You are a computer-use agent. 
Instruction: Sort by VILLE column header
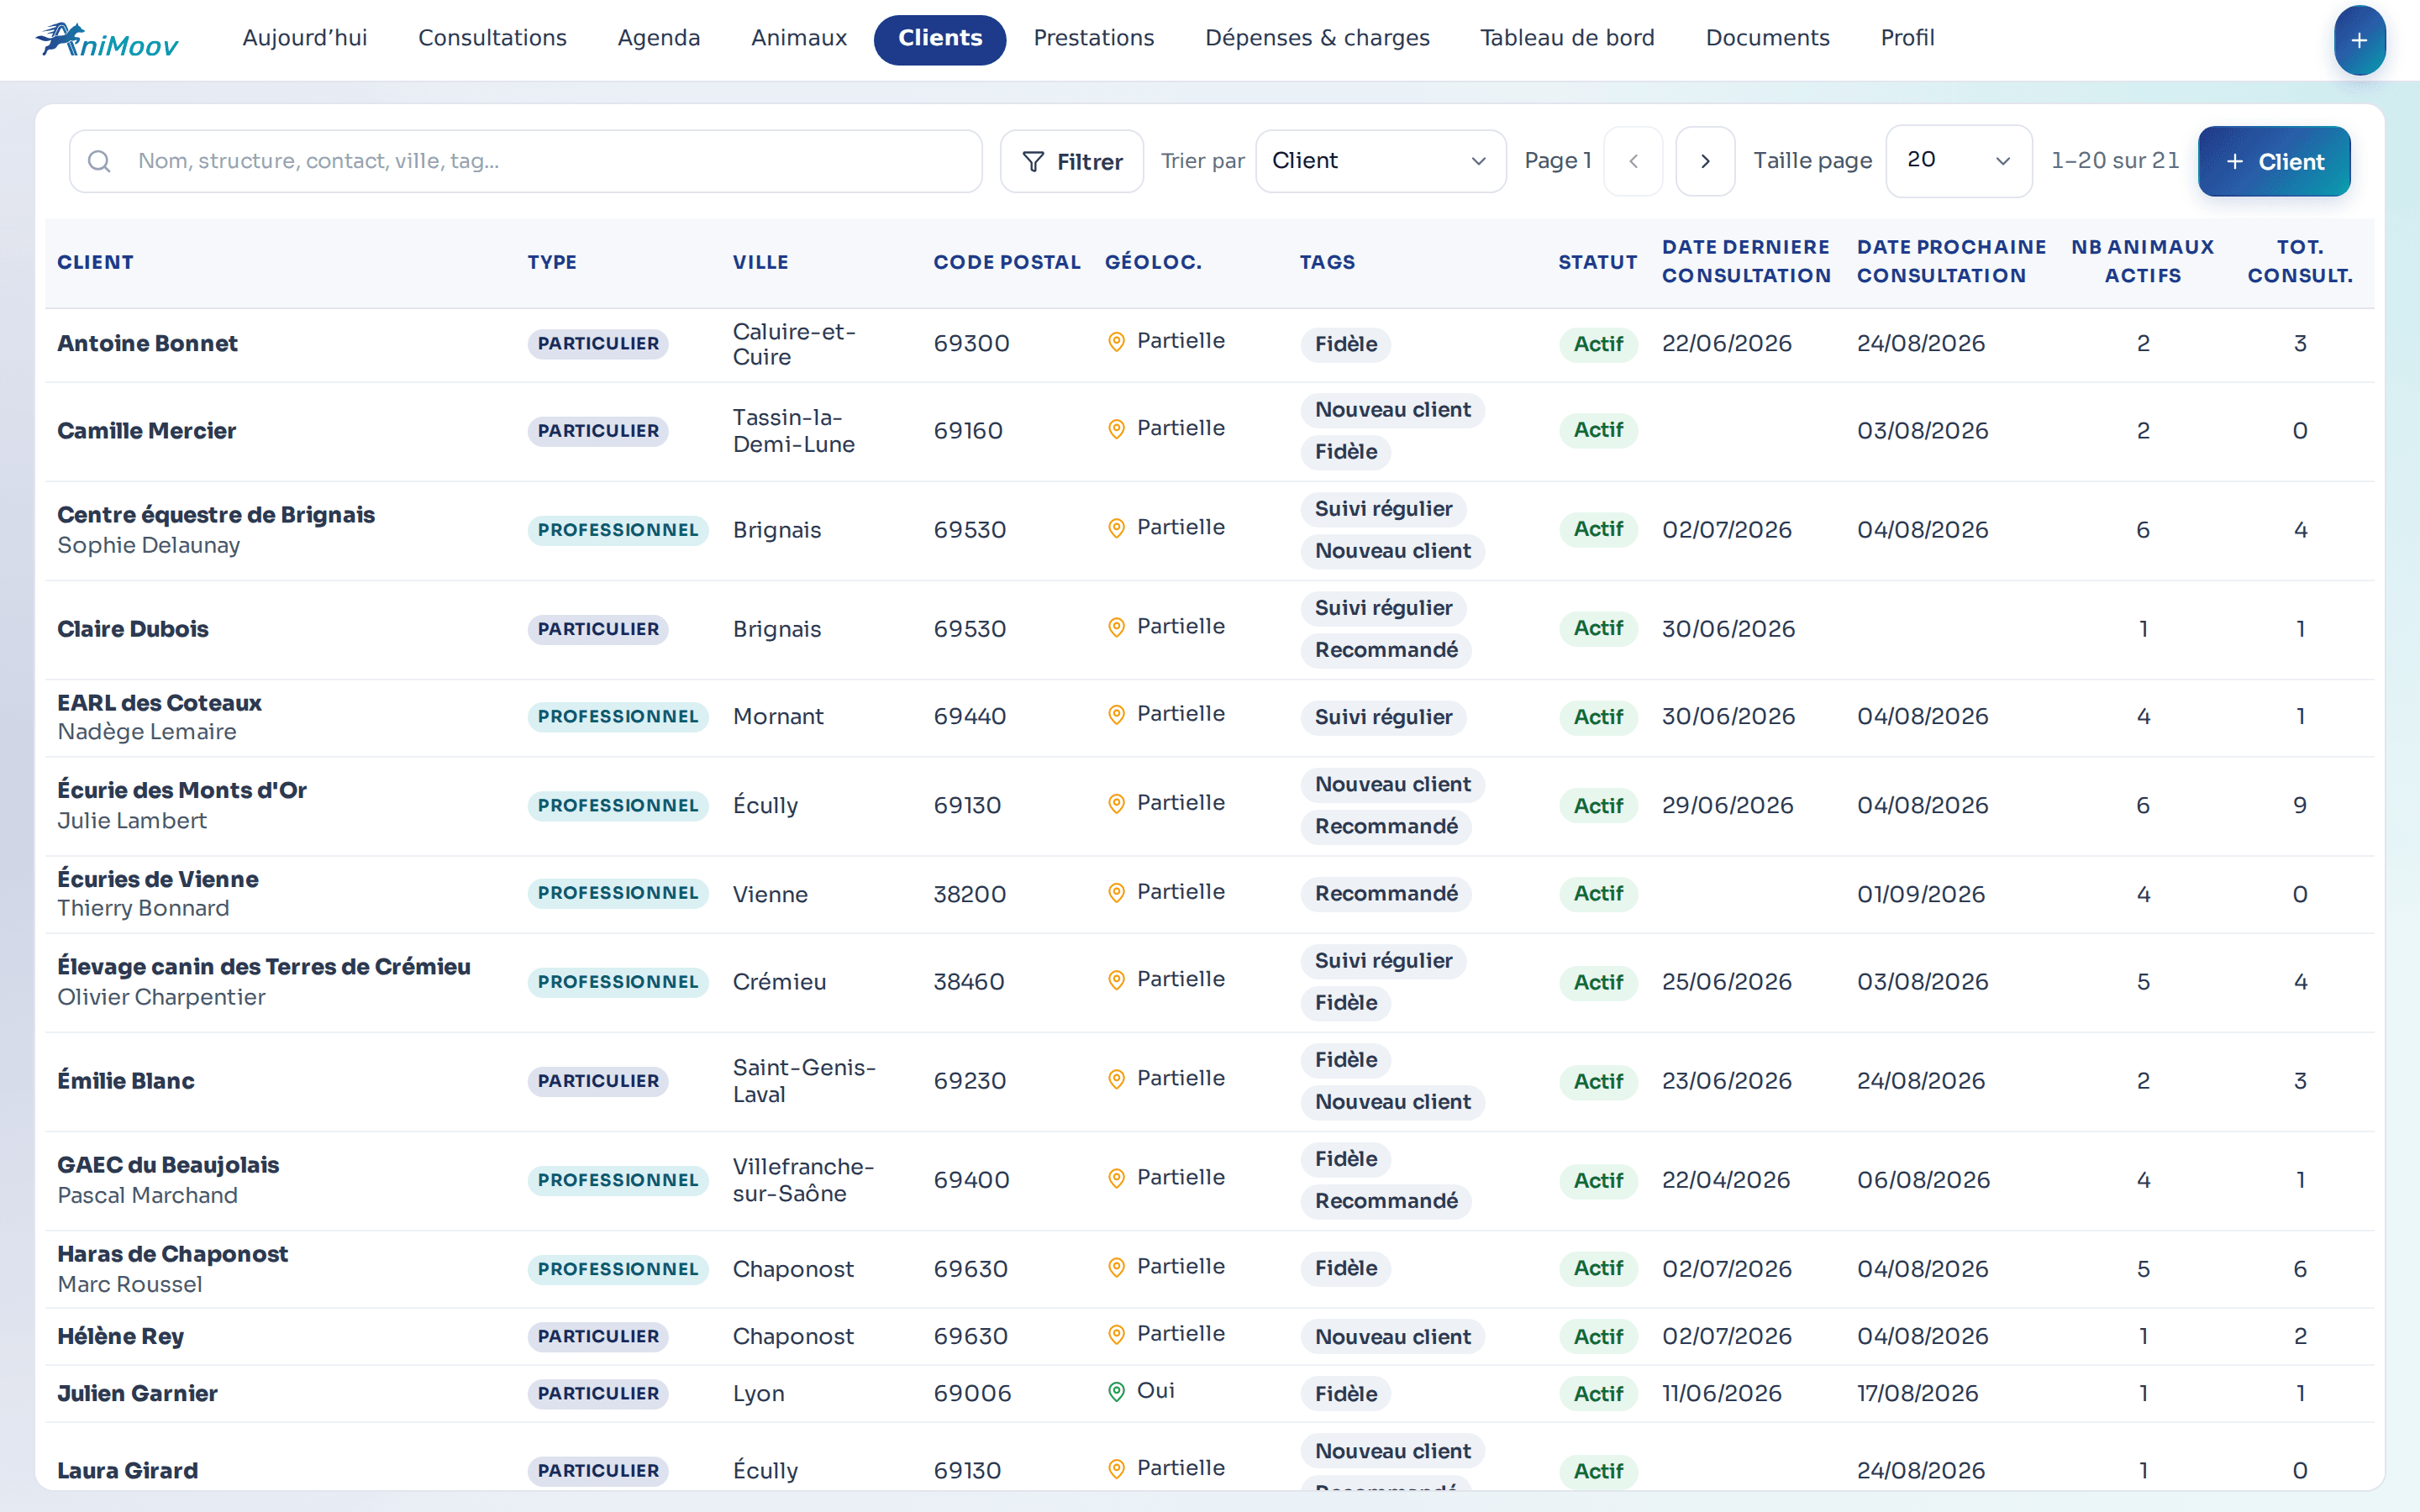pyautogui.click(x=760, y=262)
